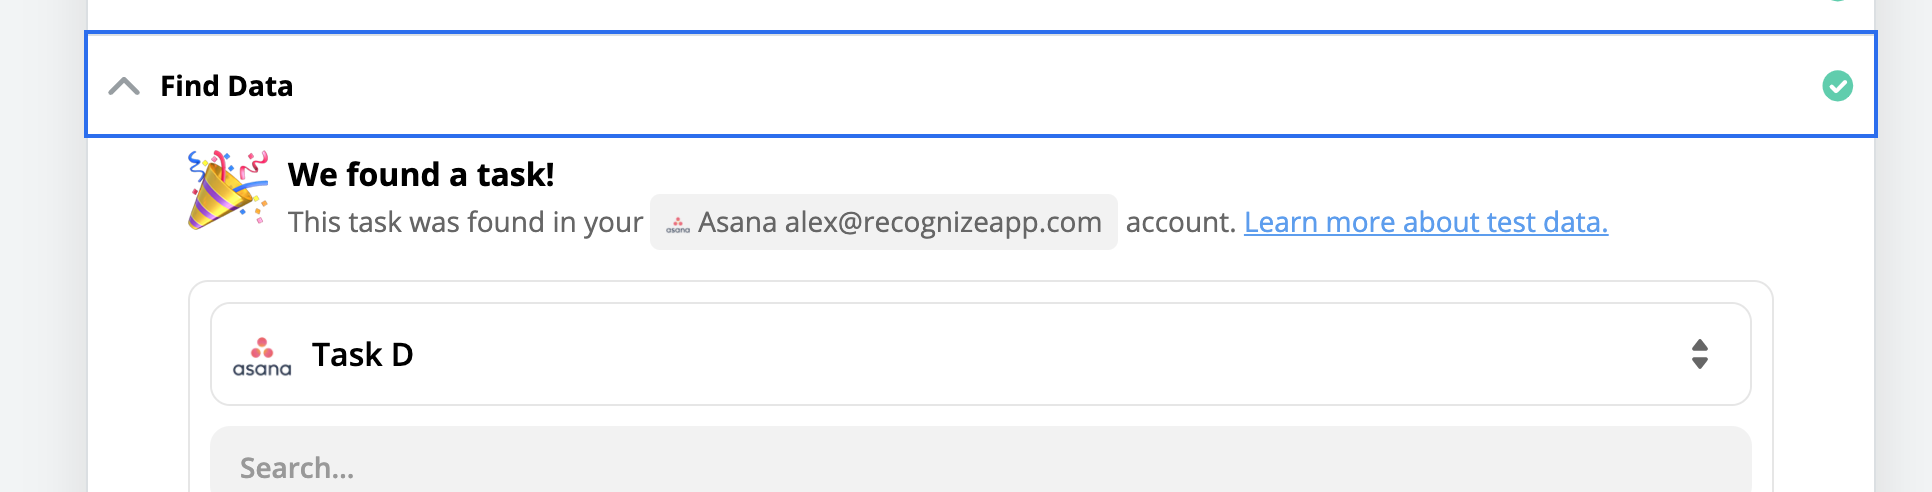
Task: Click the party popper celebration icon
Action: 226,189
